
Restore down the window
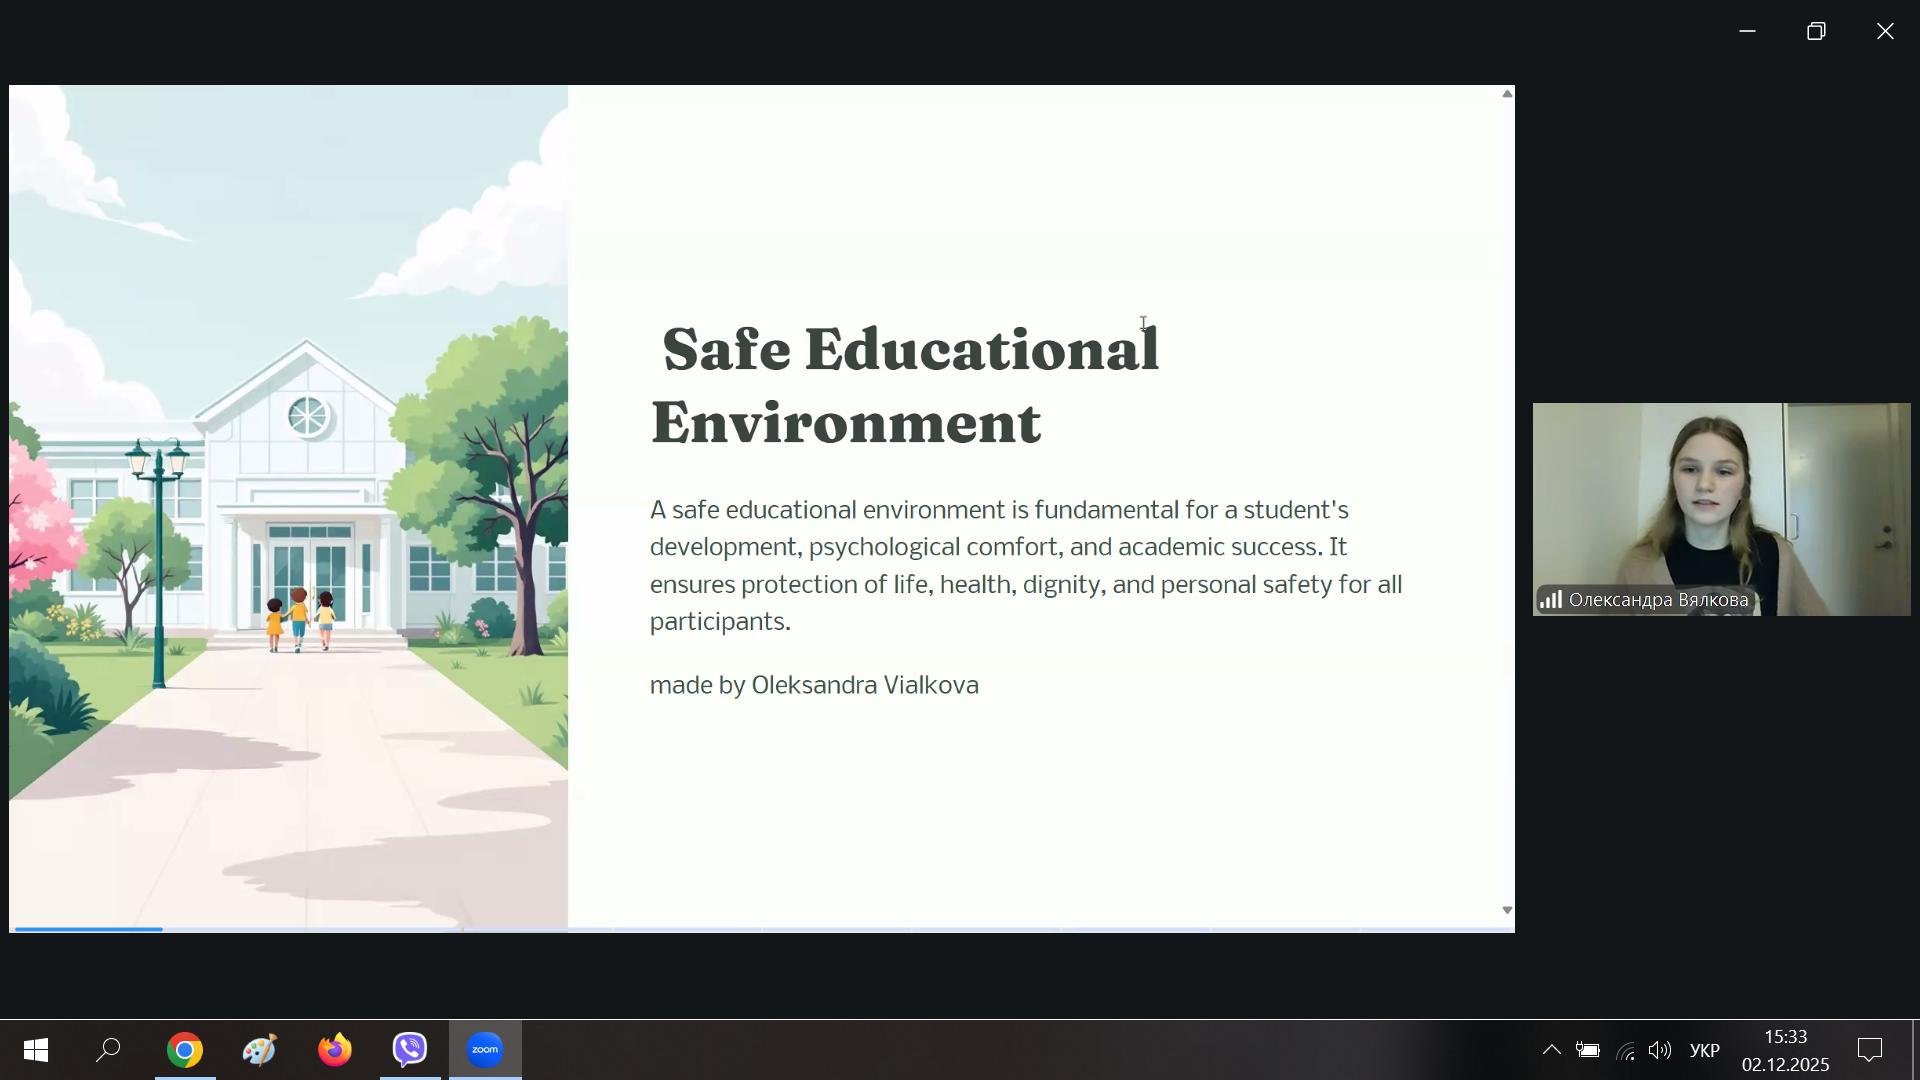click(1816, 31)
